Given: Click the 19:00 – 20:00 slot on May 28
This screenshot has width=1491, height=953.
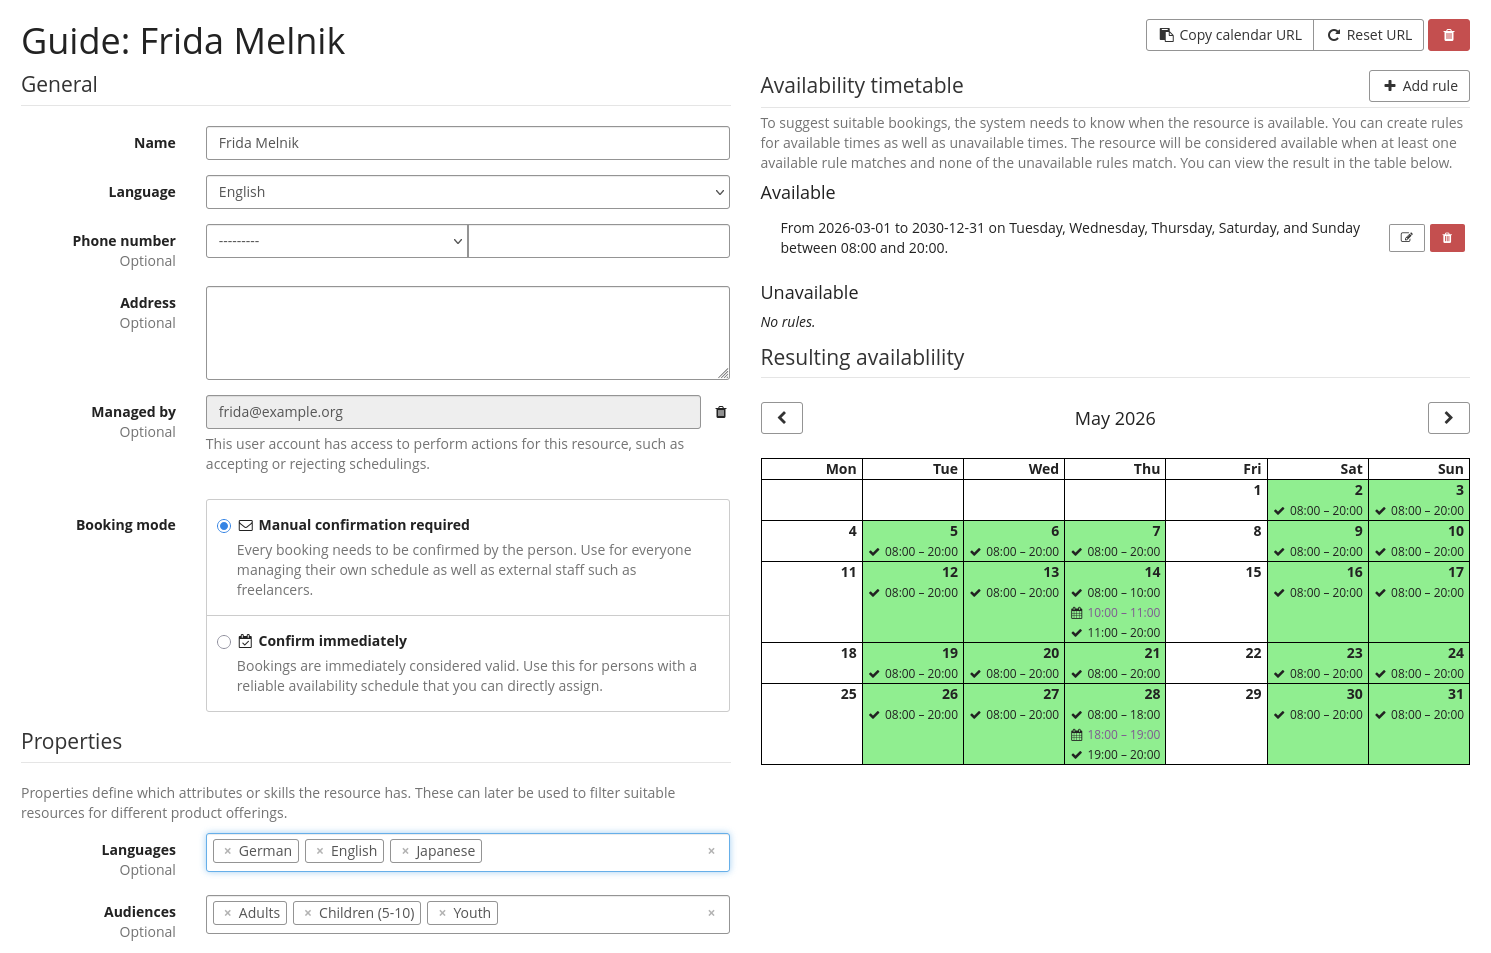Looking at the screenshot, I should point(1116,755).
